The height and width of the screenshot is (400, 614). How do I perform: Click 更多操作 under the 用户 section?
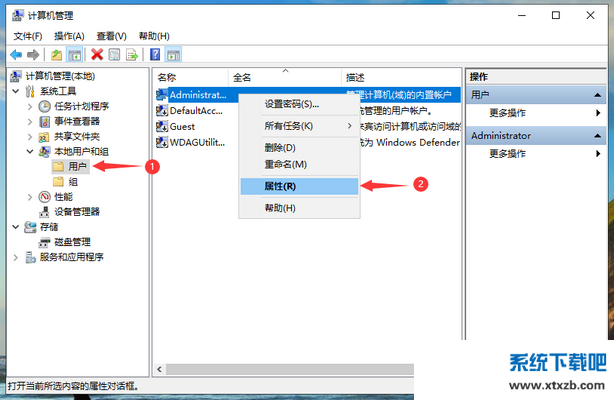coord(507,113)
